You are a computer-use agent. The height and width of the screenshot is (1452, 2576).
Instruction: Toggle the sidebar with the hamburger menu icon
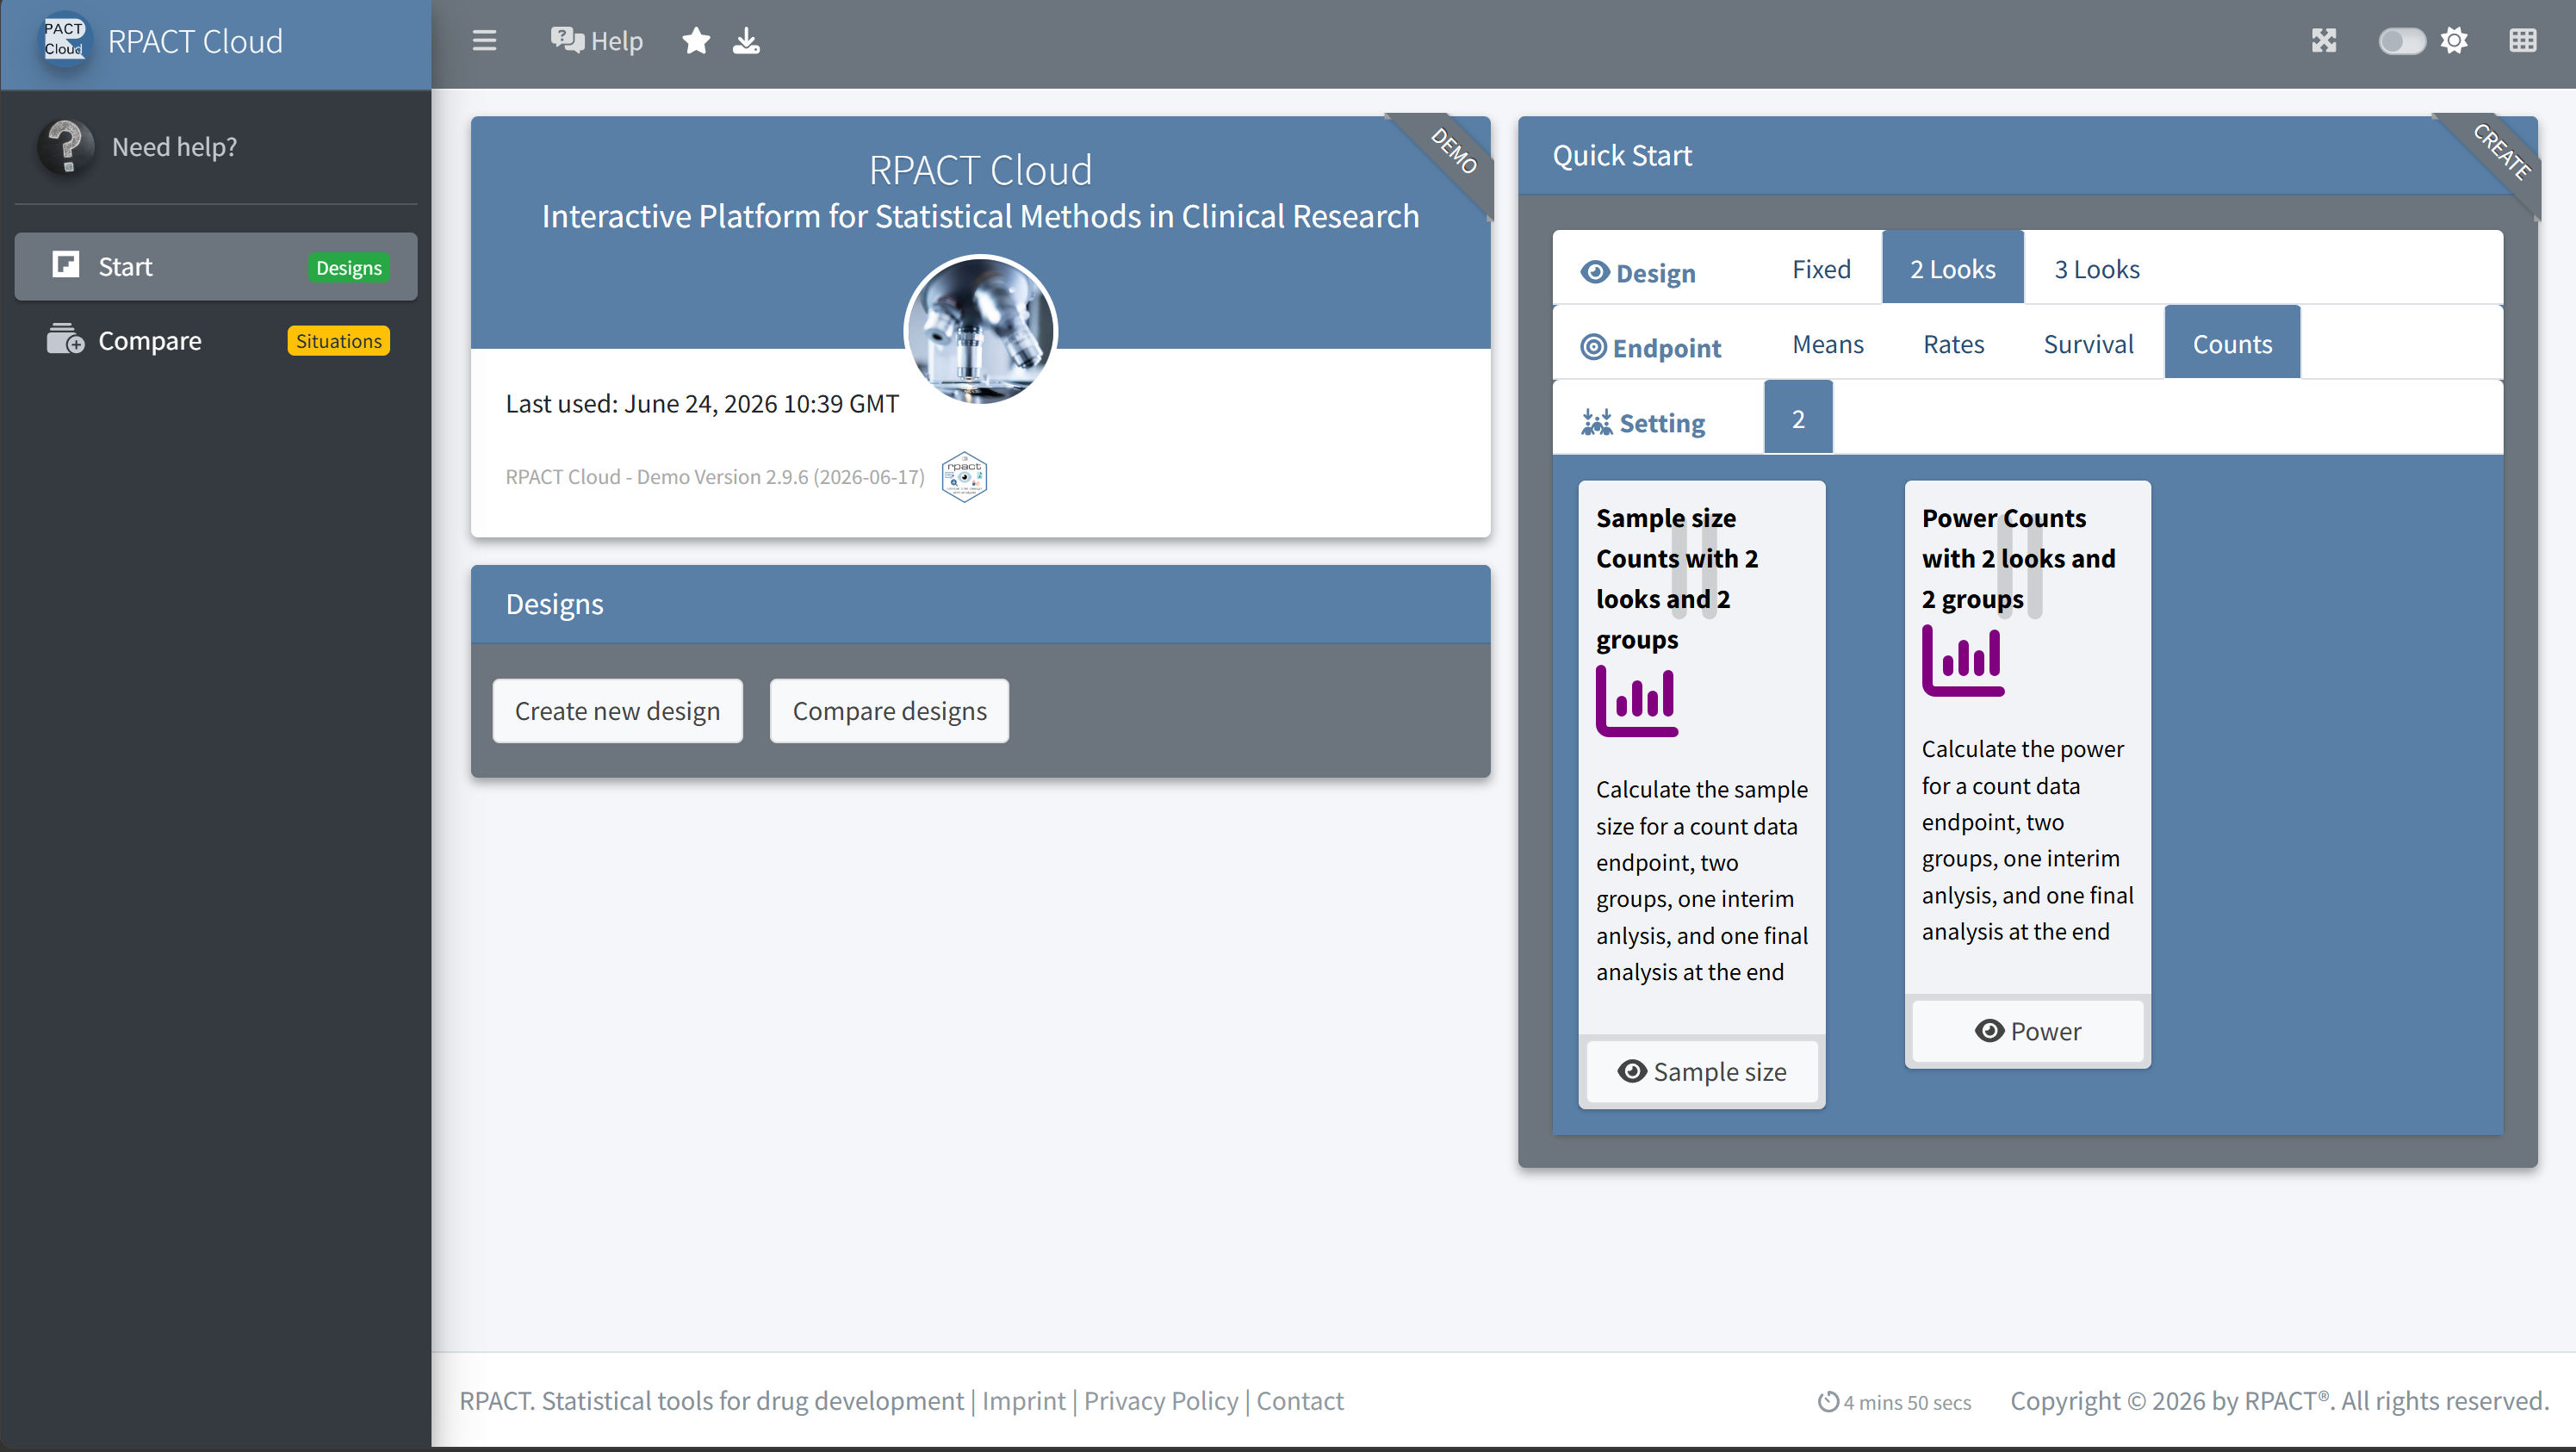pos(484,41)
